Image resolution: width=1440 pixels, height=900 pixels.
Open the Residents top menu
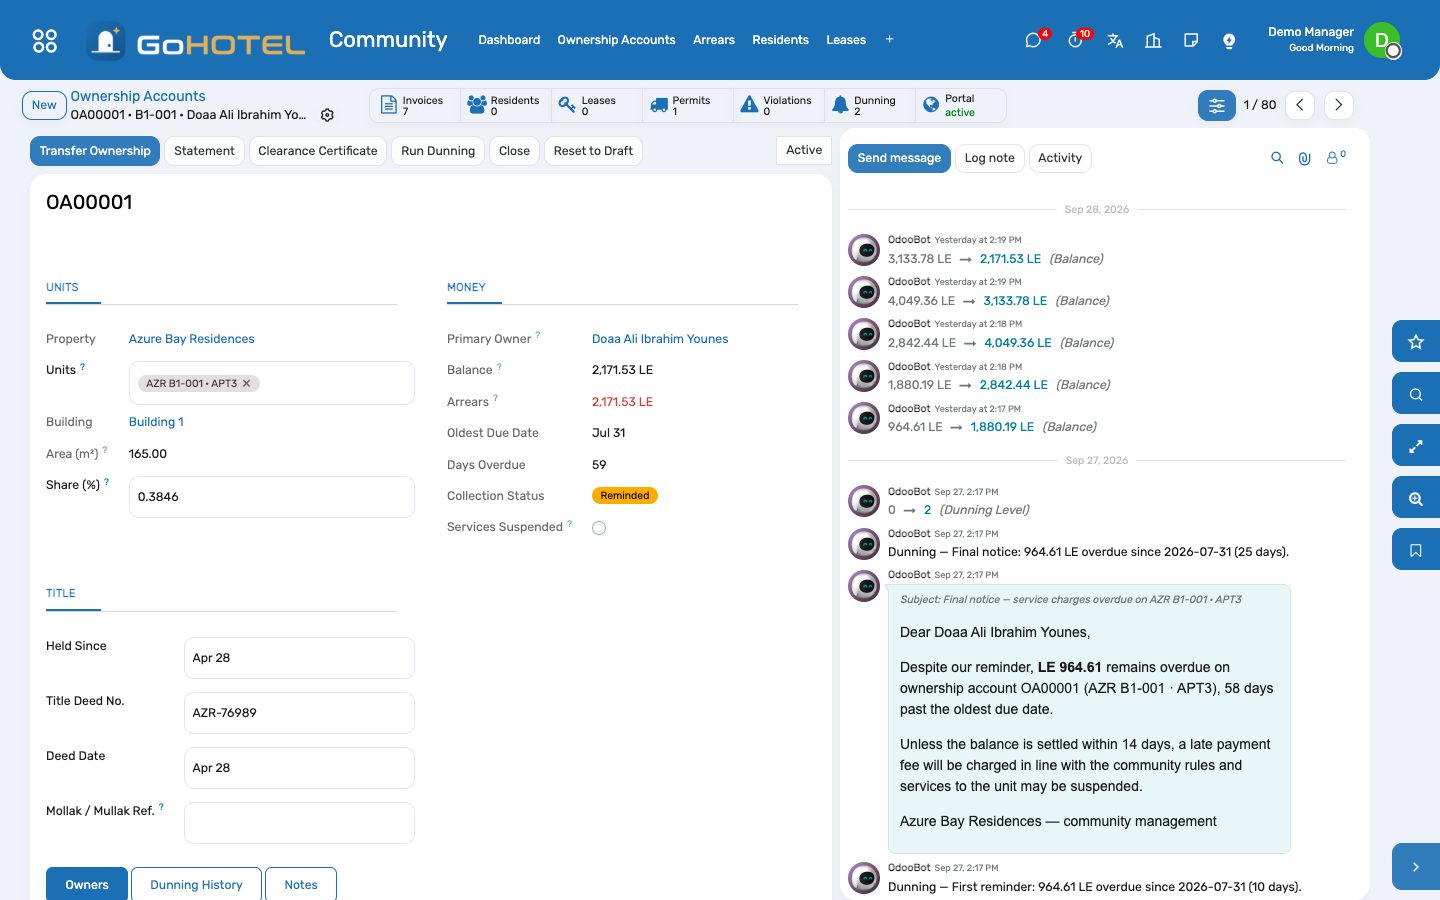click(x=780, y=40)
